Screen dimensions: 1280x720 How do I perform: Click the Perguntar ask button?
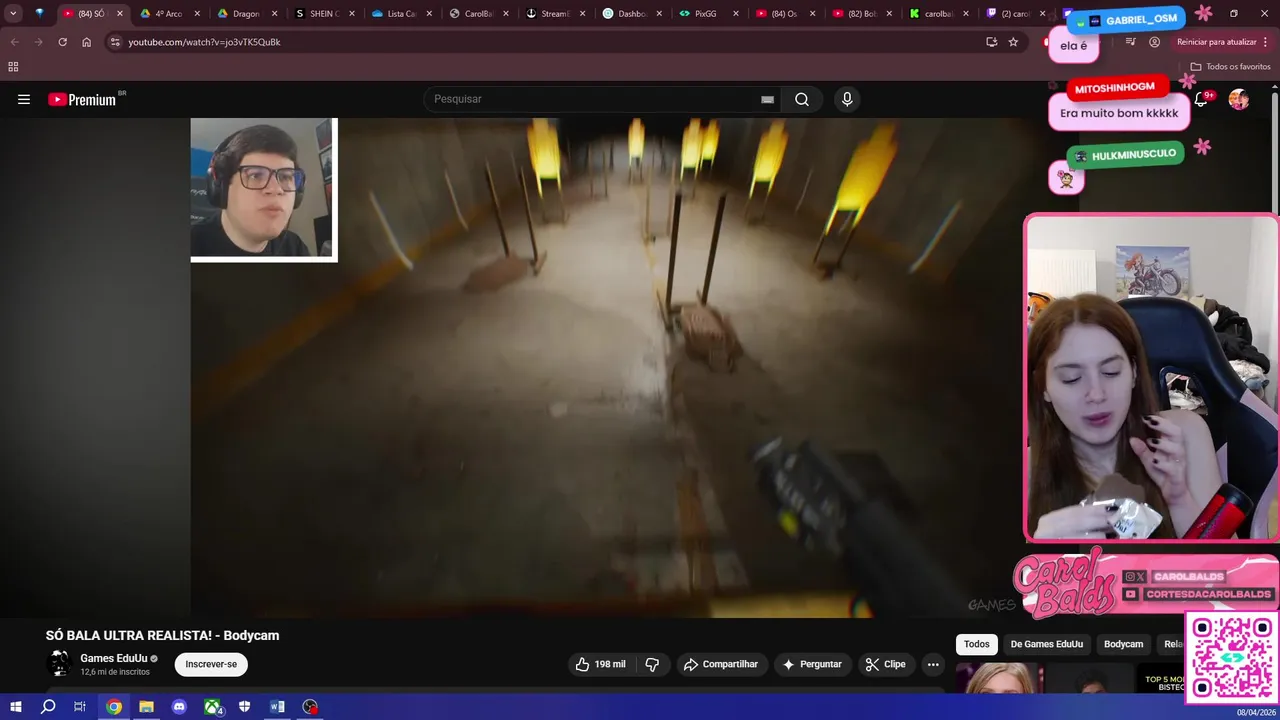[812, 664]
